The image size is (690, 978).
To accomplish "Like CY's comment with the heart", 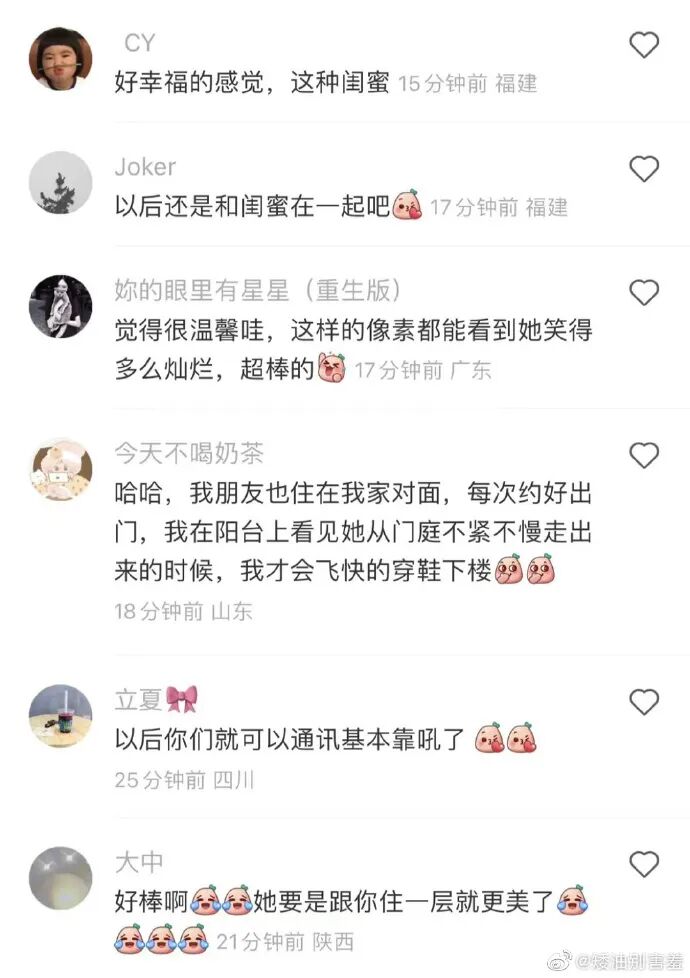I will pyautogui.click(x=644, y=45).
